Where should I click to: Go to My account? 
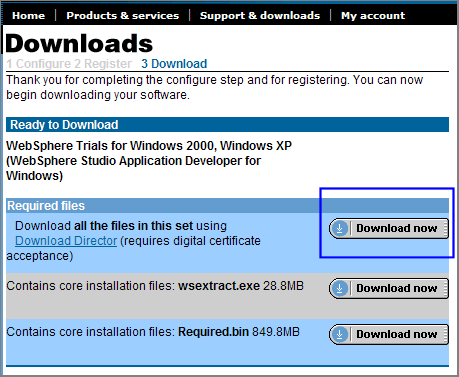(373, 15)
